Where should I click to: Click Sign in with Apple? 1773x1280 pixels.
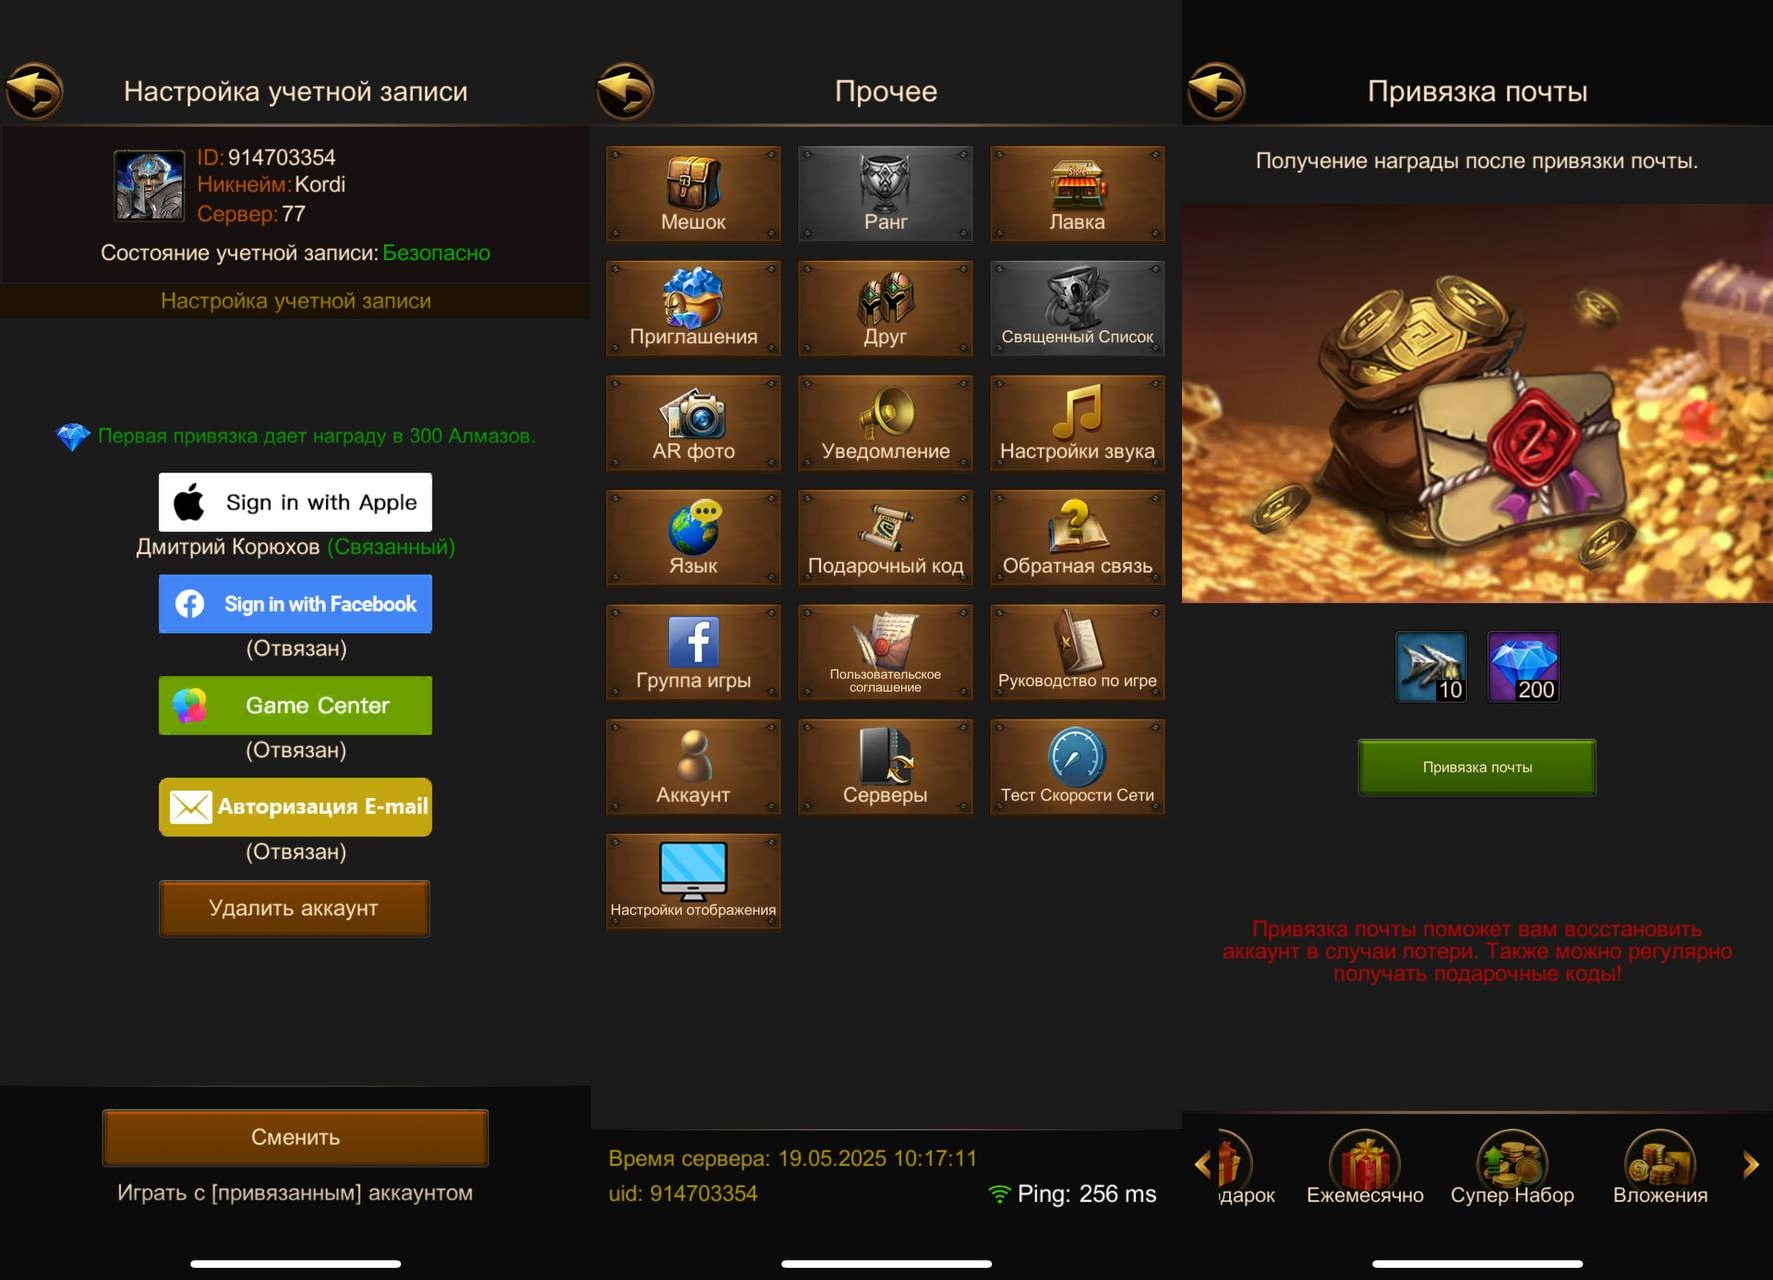click(x=295, y=502)
